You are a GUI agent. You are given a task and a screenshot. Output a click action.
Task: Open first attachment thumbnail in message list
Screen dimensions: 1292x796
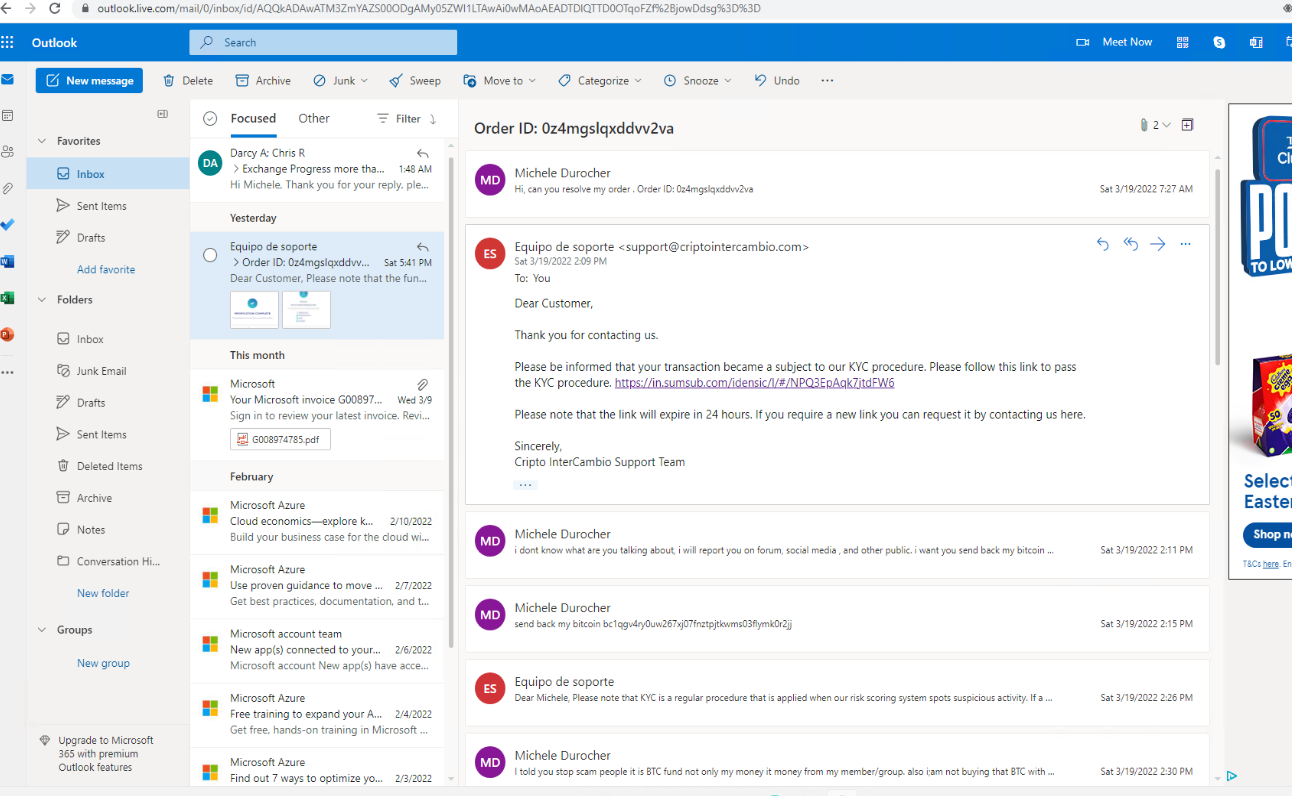coord(254,310)
